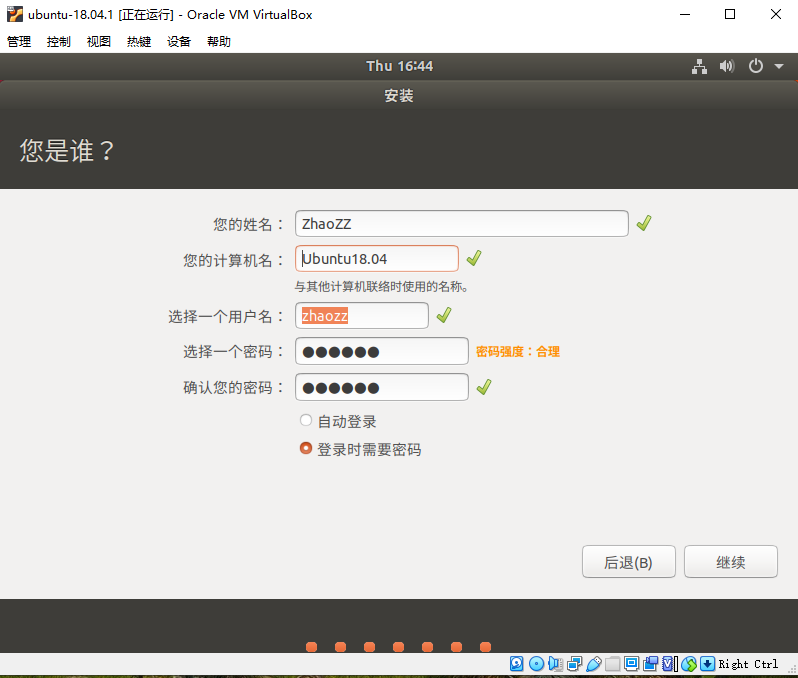Click the shared folders status icon
This screenshot has height=678, width=798.
pos(613,664)
